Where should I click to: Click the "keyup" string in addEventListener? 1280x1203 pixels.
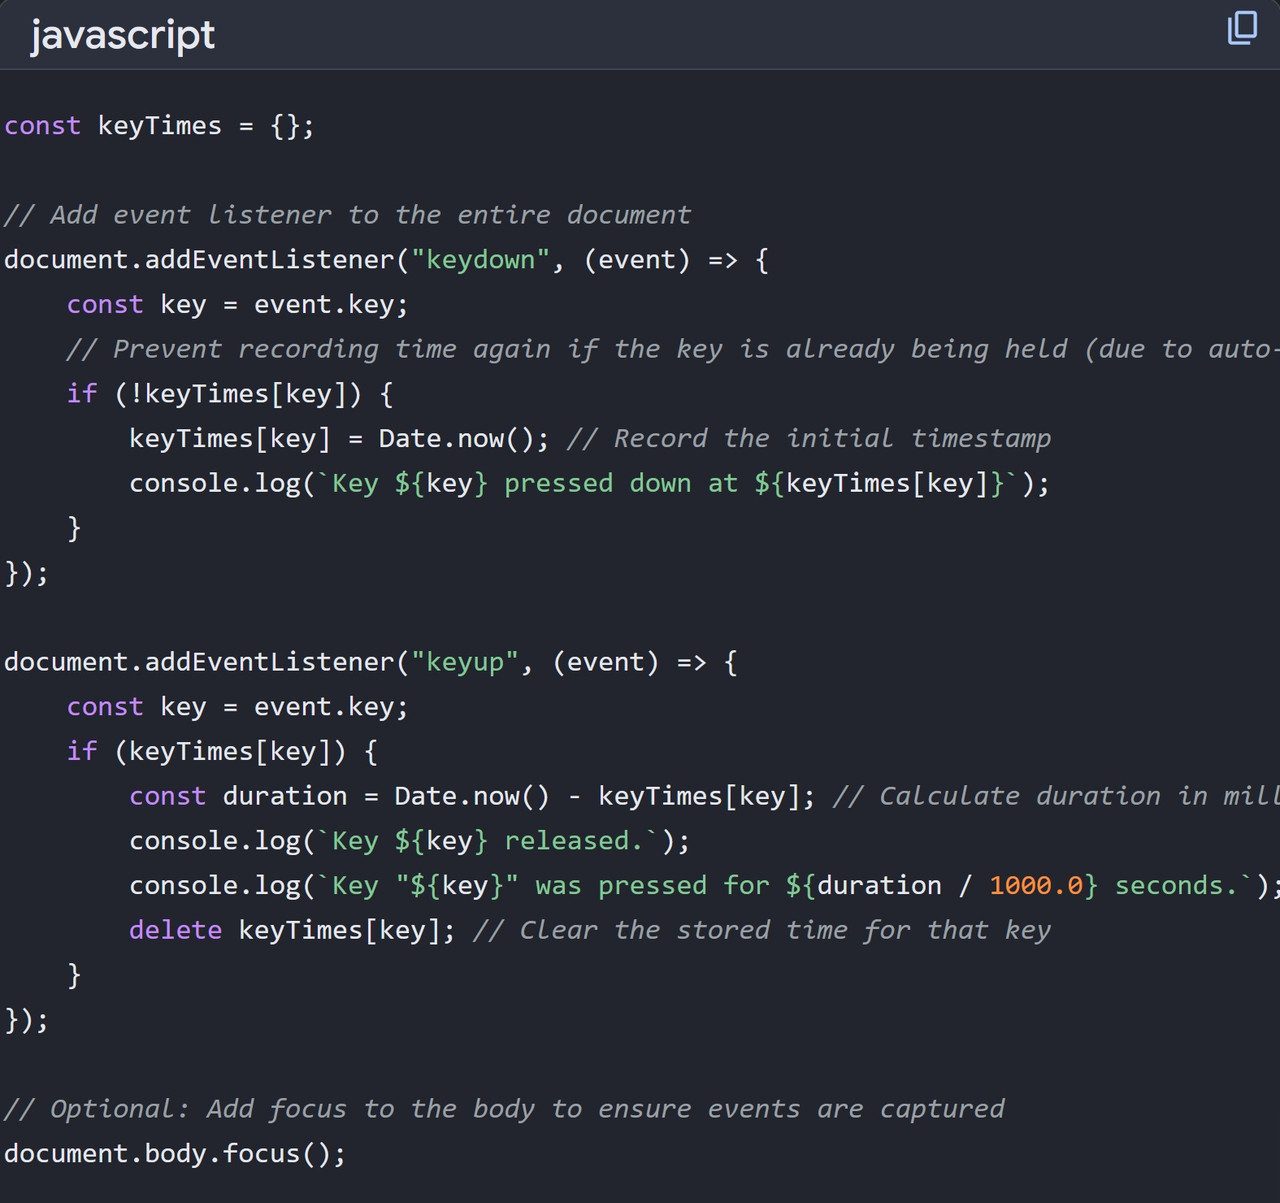465,662
